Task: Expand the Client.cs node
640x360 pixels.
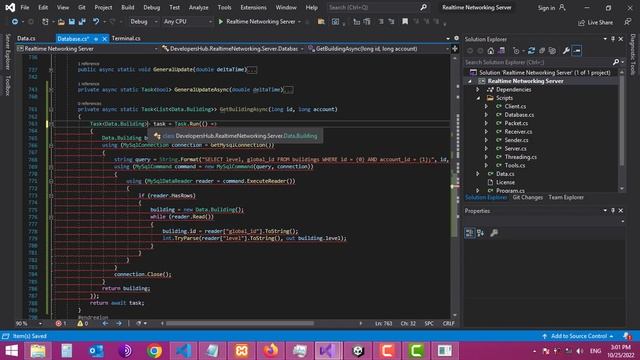Action: pyautogui.click(x=486, y=106)
